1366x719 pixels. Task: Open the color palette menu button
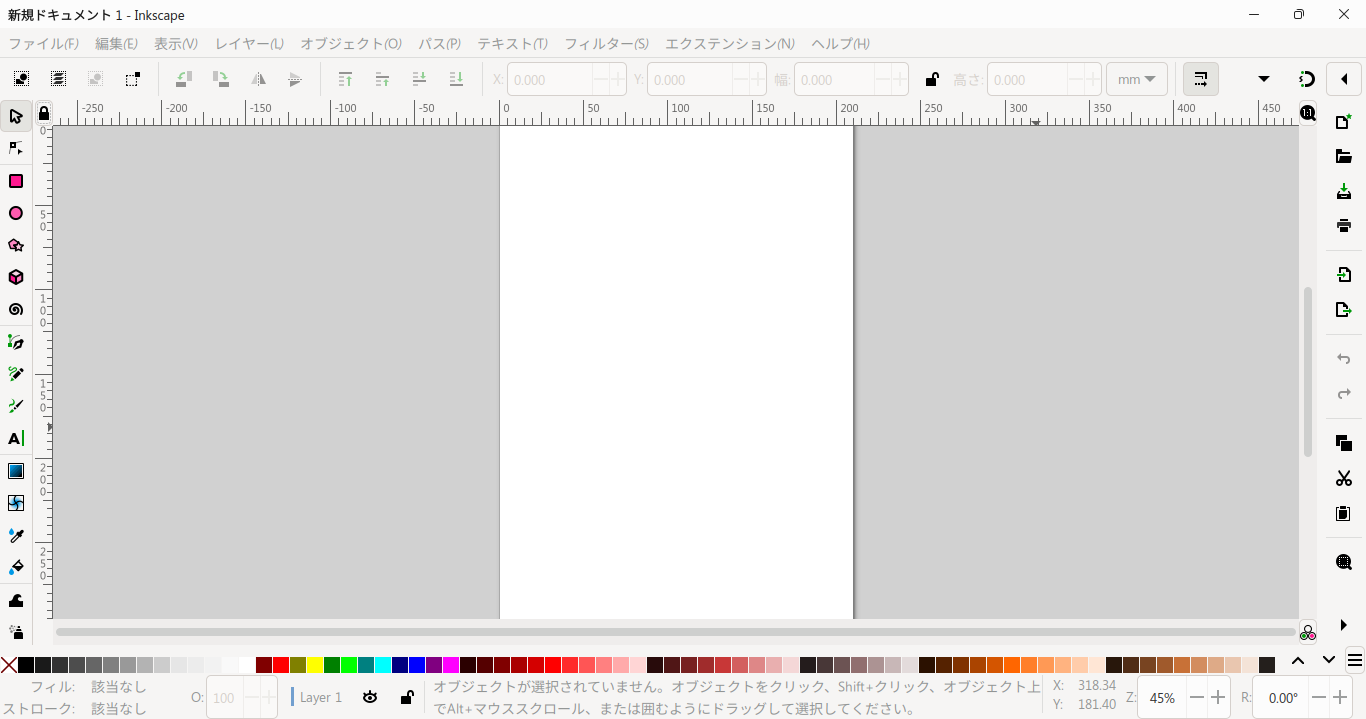1355,660
